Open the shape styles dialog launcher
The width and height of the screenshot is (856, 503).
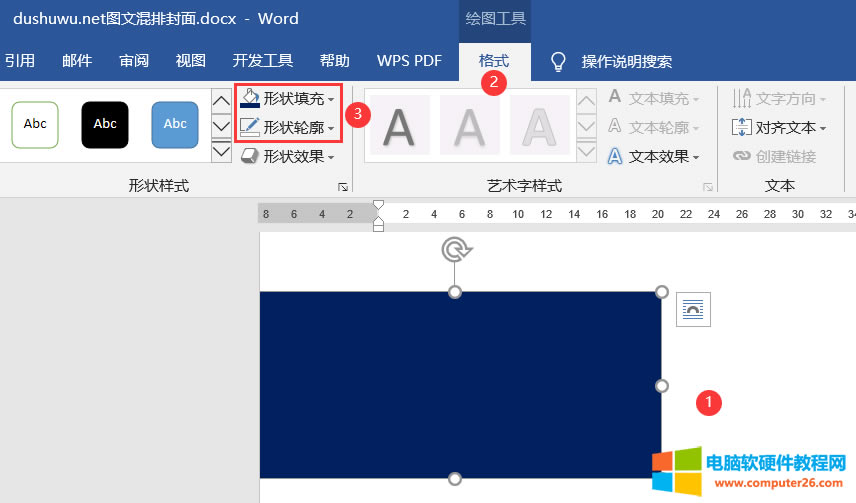pyautogui.click(x=343, y=187)
